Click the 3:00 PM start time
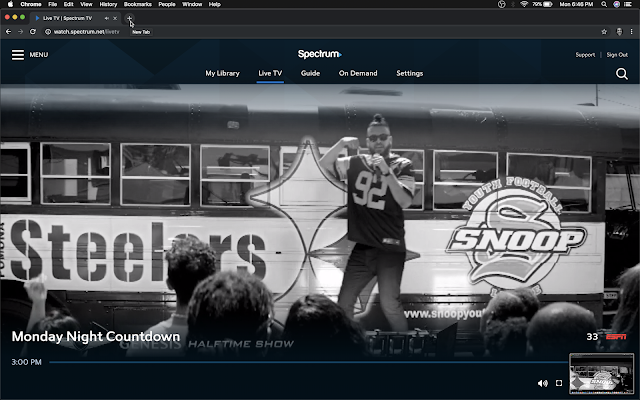 pyautogui.click(x=27, y=362)
